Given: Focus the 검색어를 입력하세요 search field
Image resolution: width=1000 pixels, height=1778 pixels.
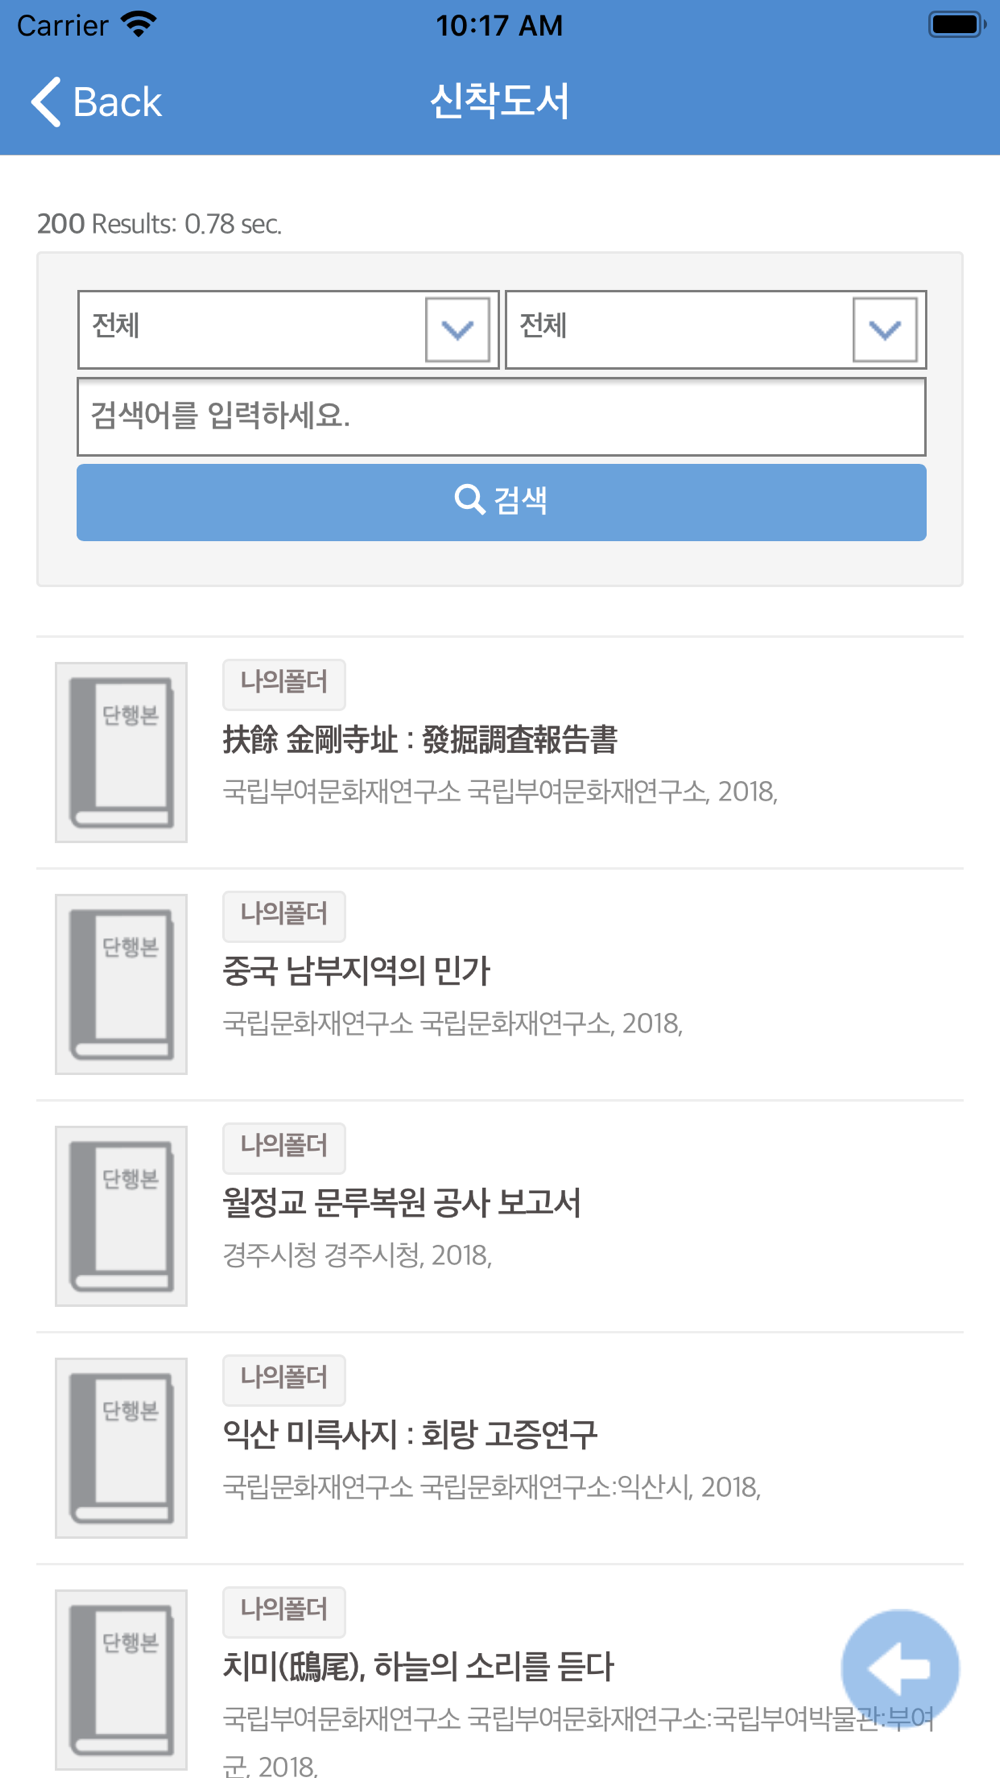Looking at the screenshot, I should [501, 416].
